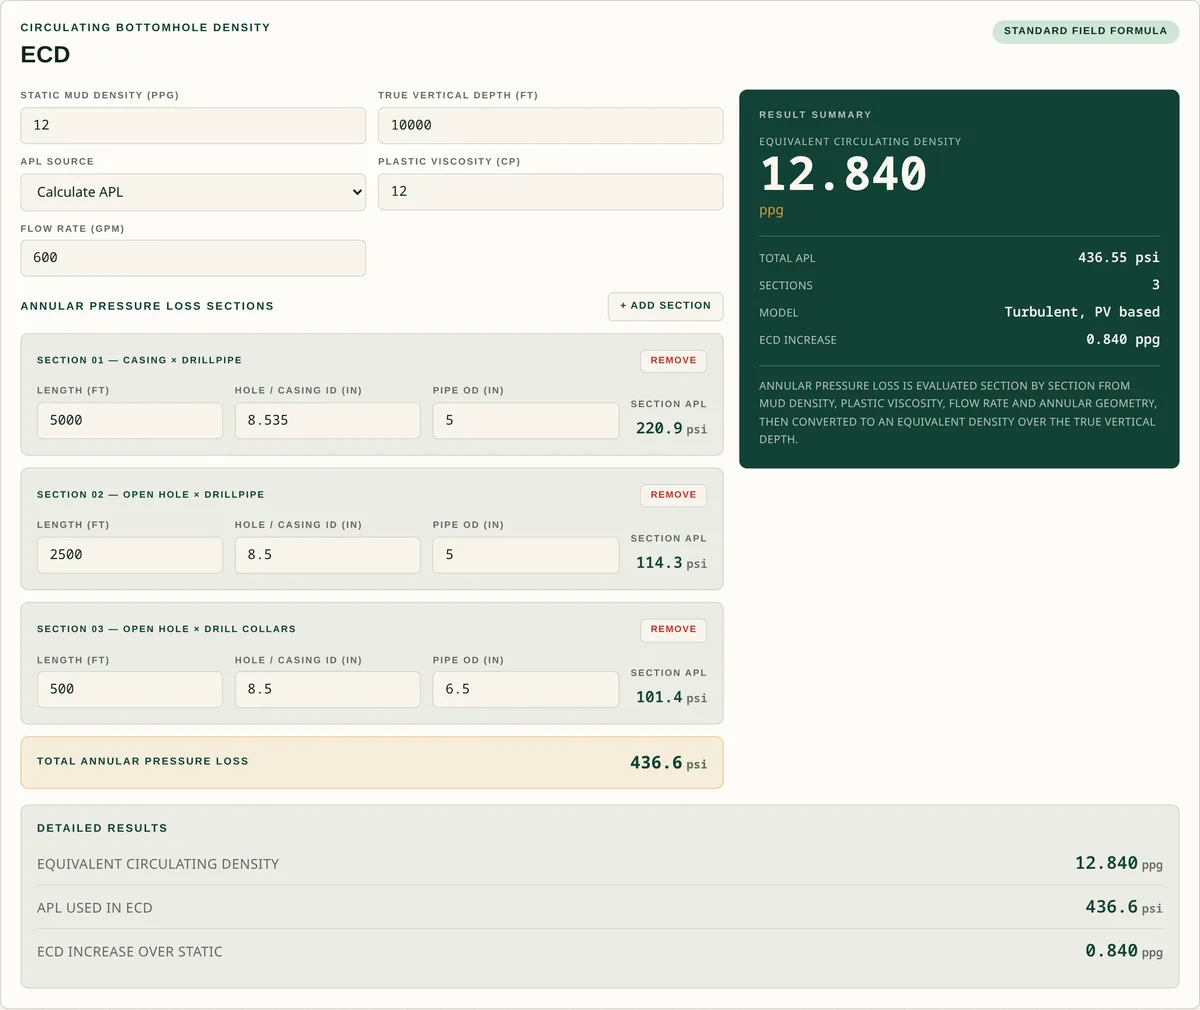1200x1010 pixels.
Task: Edit Section 03 pipe OD 6.5 field
Action: [x=525, y=690]
